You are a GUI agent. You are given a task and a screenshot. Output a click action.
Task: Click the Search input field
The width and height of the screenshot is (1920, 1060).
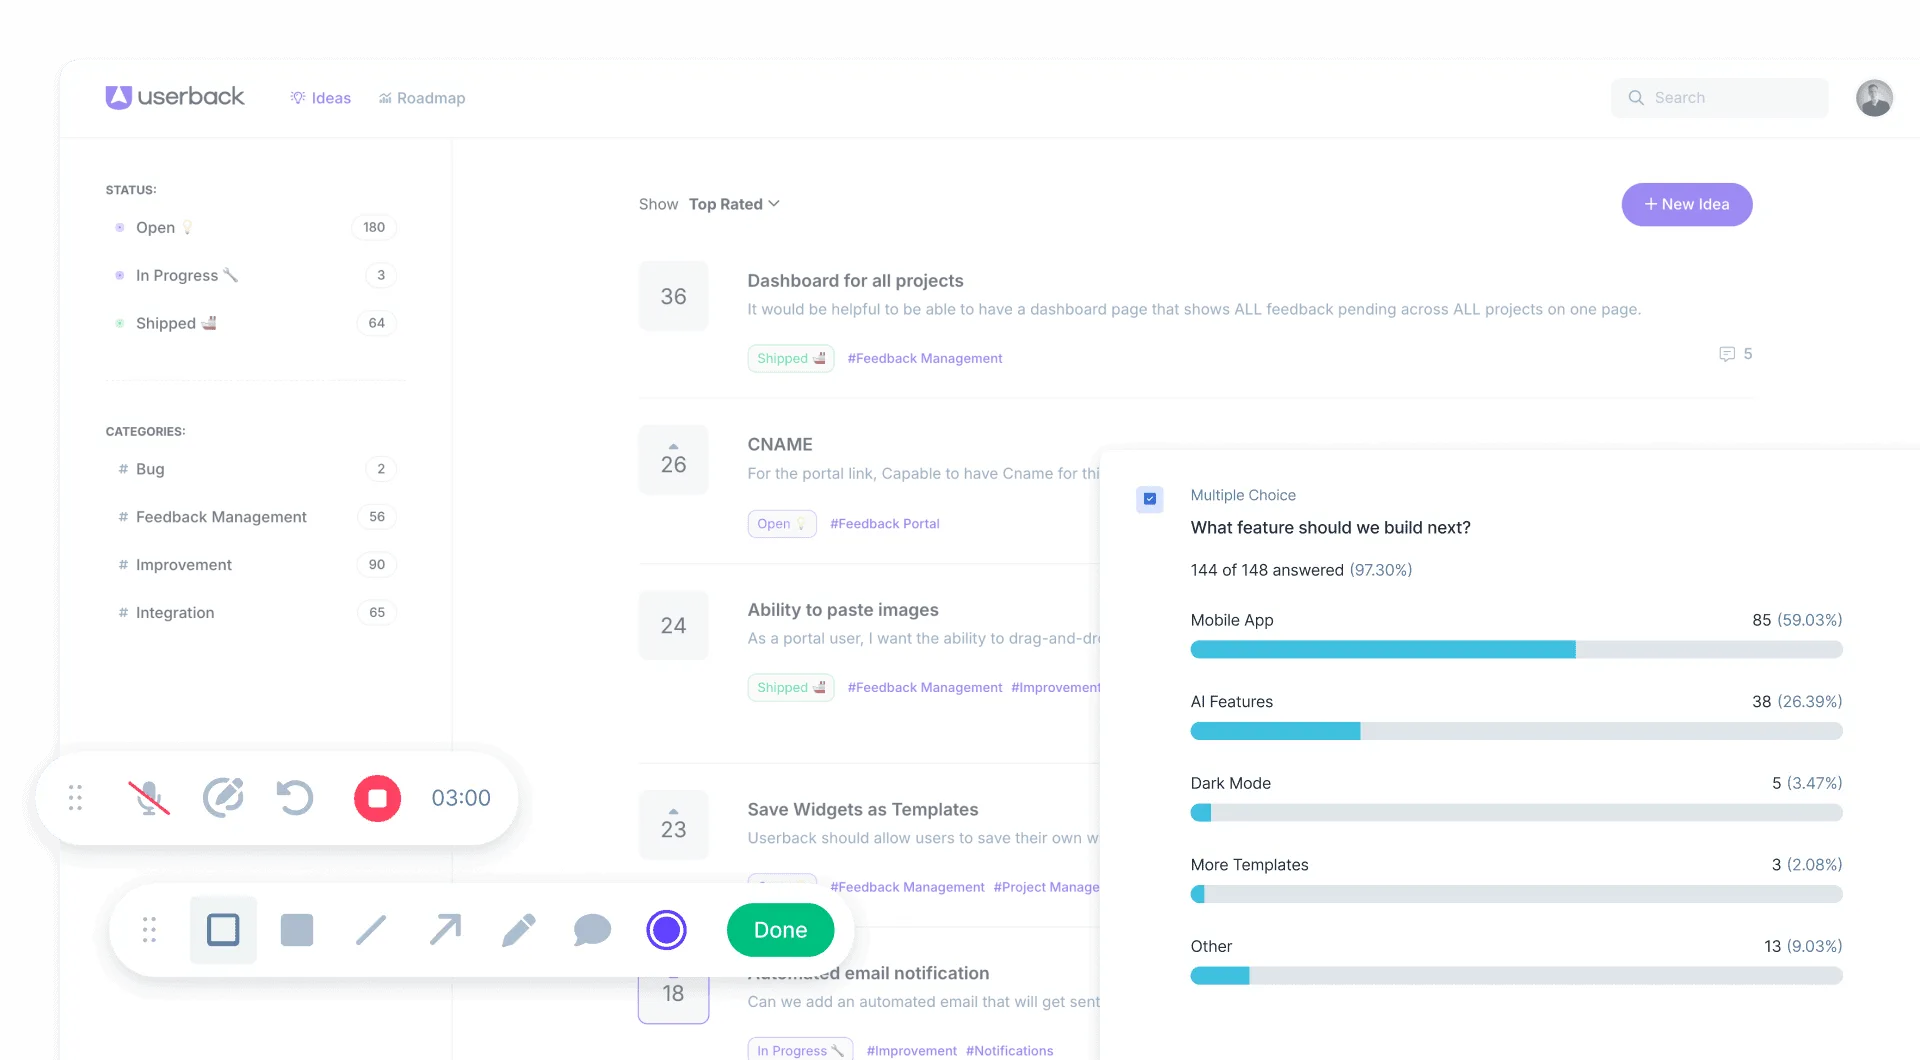(x=1719, y=97)
